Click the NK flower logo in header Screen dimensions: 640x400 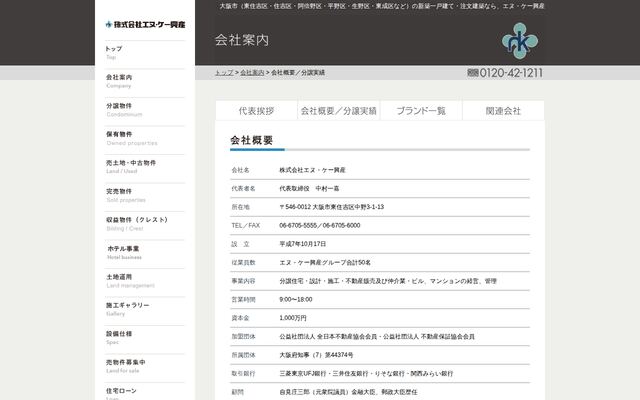click(520, 41)
